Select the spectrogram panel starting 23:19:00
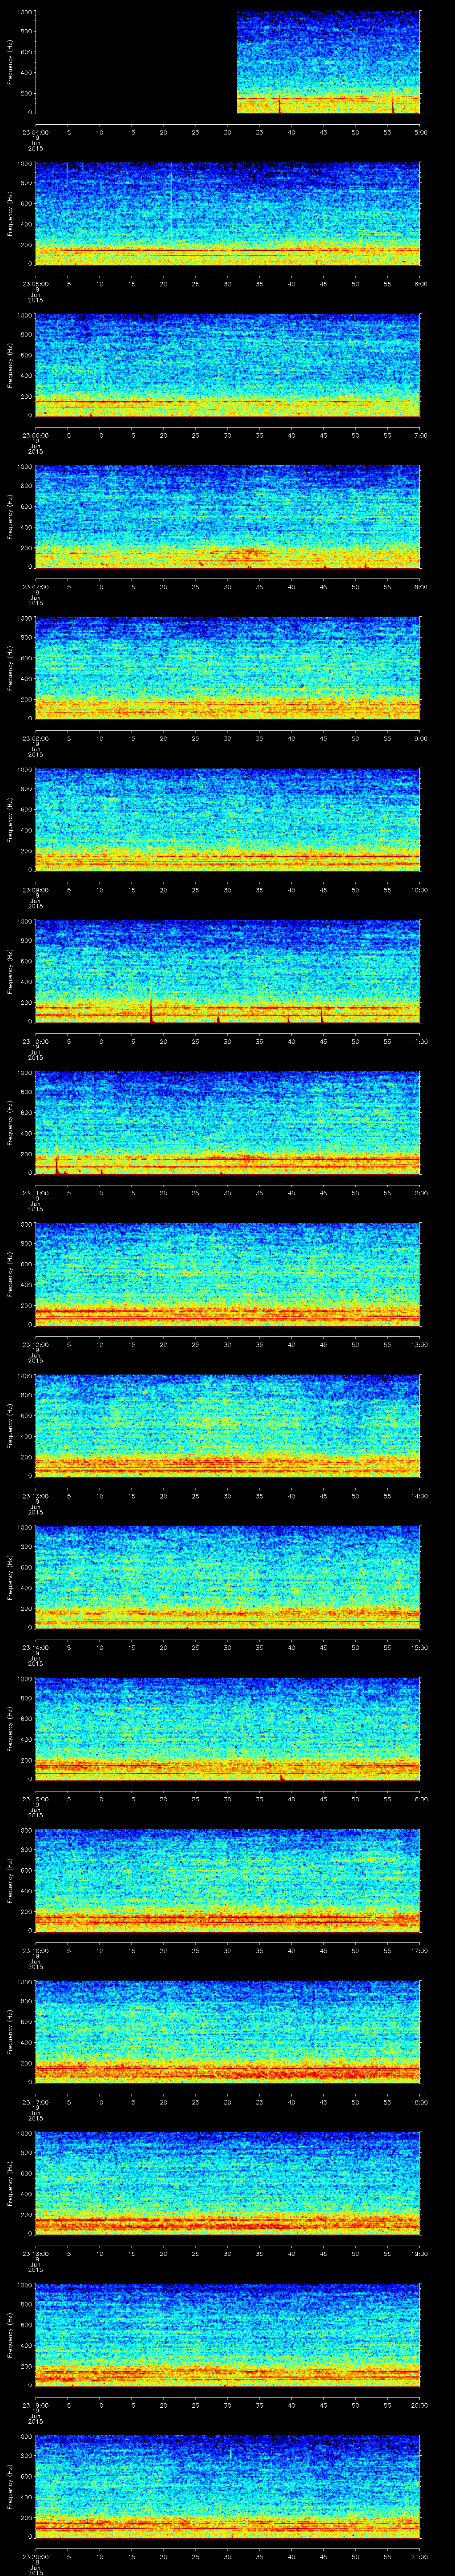Screen dimensions: 455x2576 228,2335
